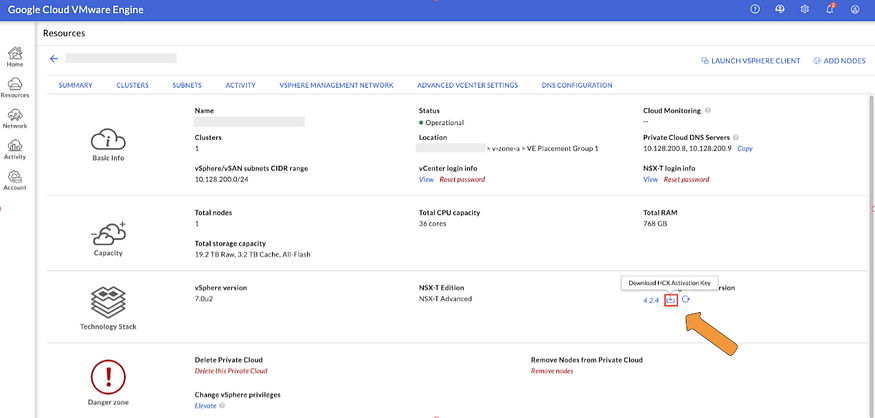The height and width of the screenshot is (418, 875).
Task: Click the Capacity clouds icon
Action: pos(108,234)
